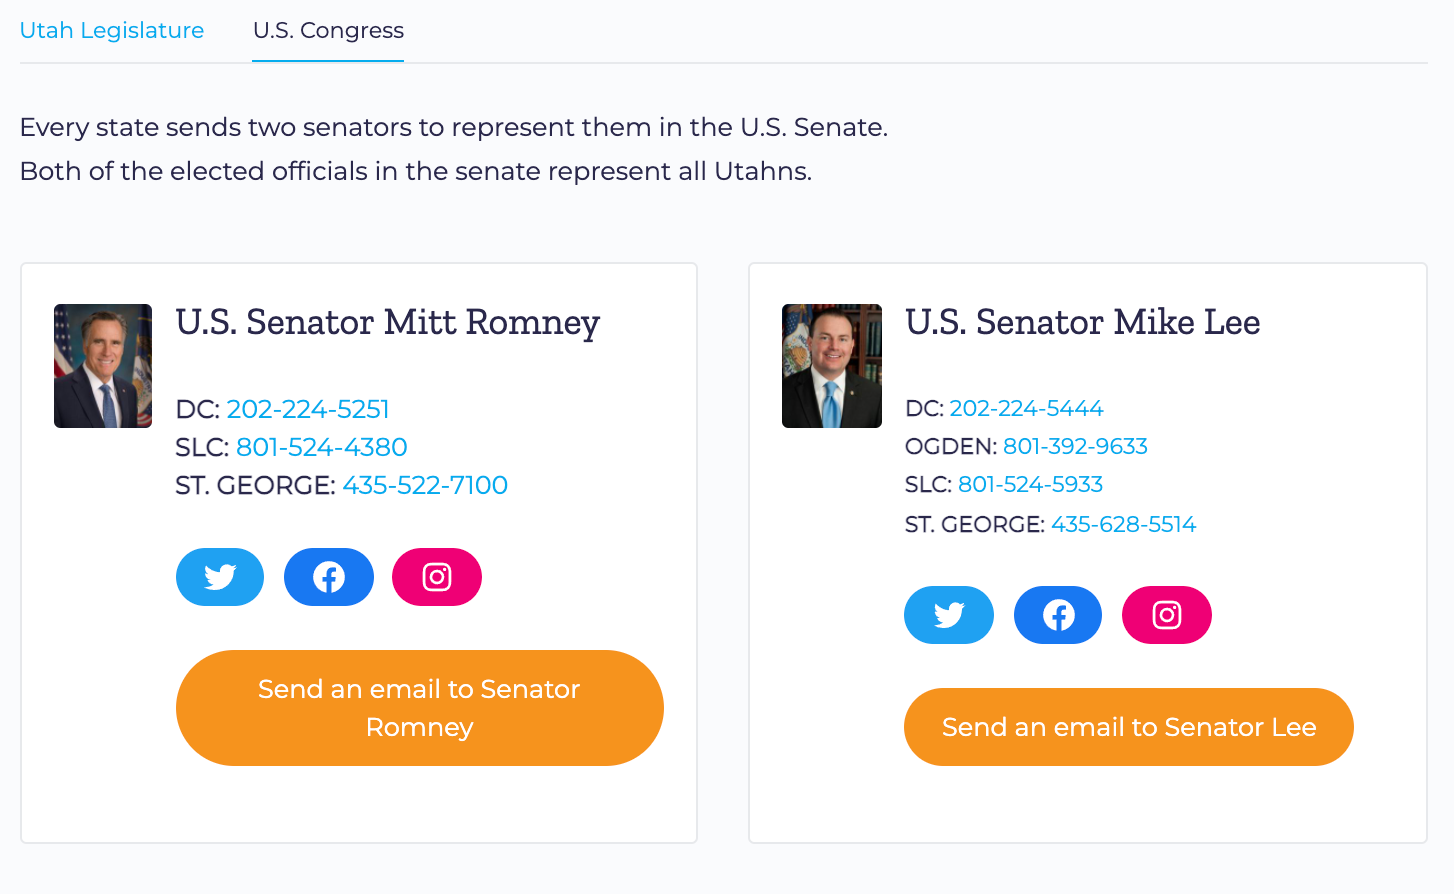Click Mike Lee's portrait photo
Viewport: 1454px width, 894px height.
tap(832, 366)
